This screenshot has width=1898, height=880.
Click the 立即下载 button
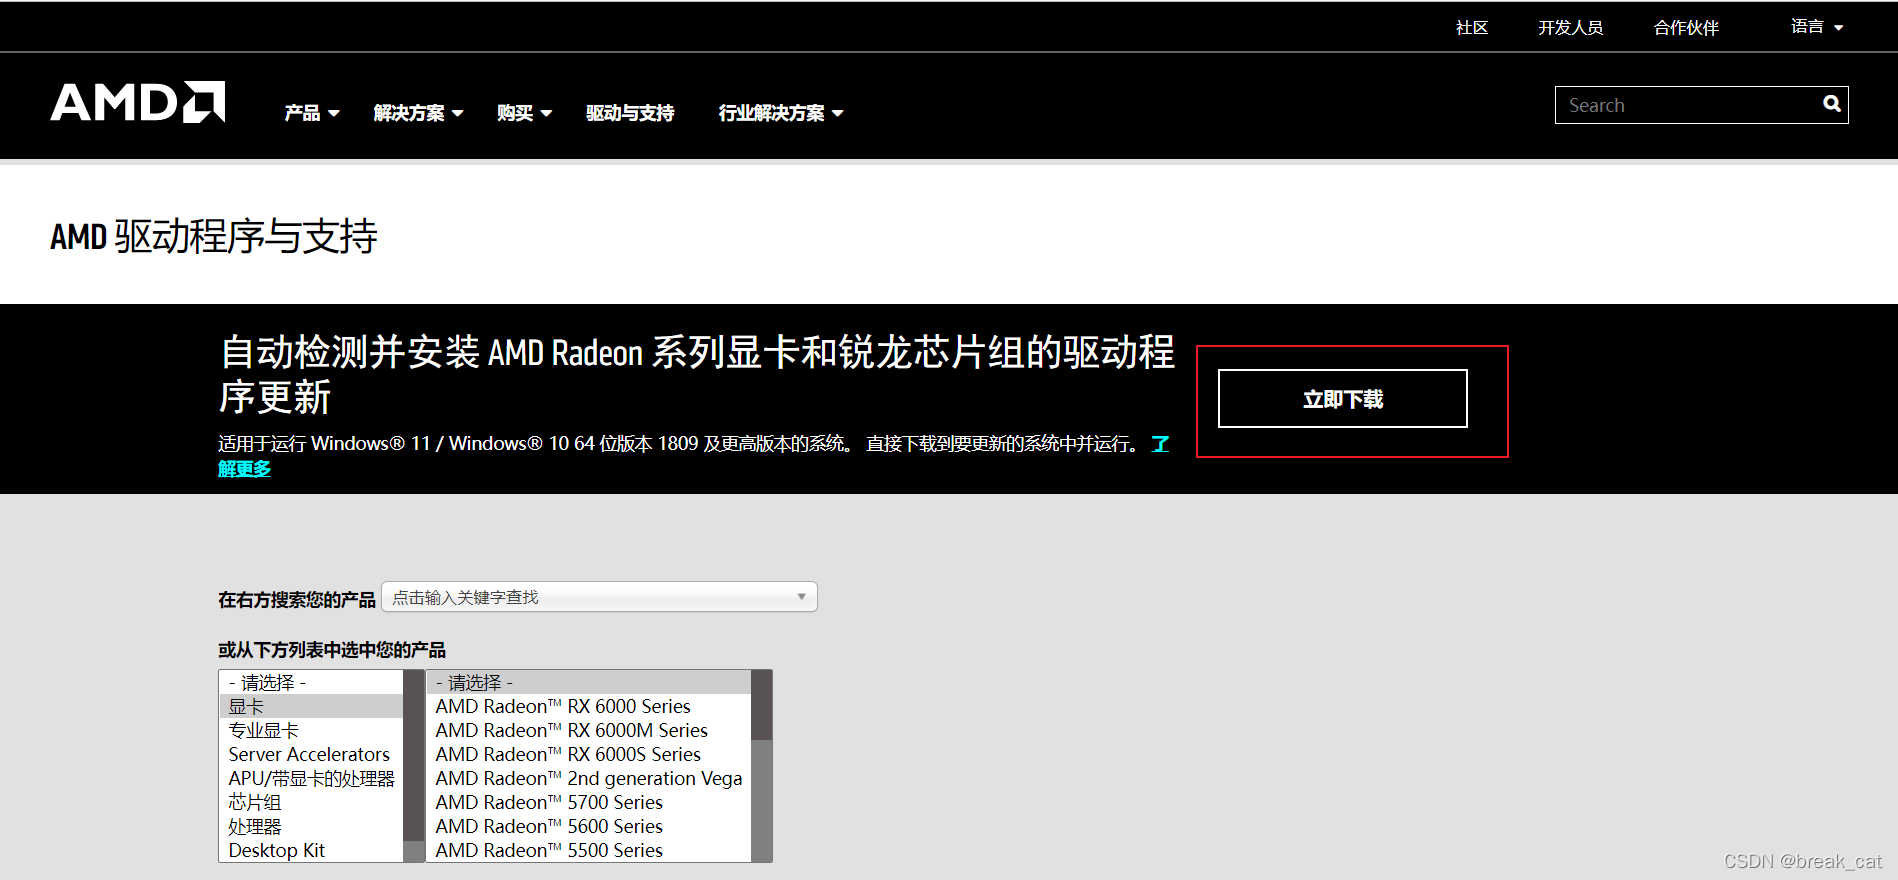1342,399
